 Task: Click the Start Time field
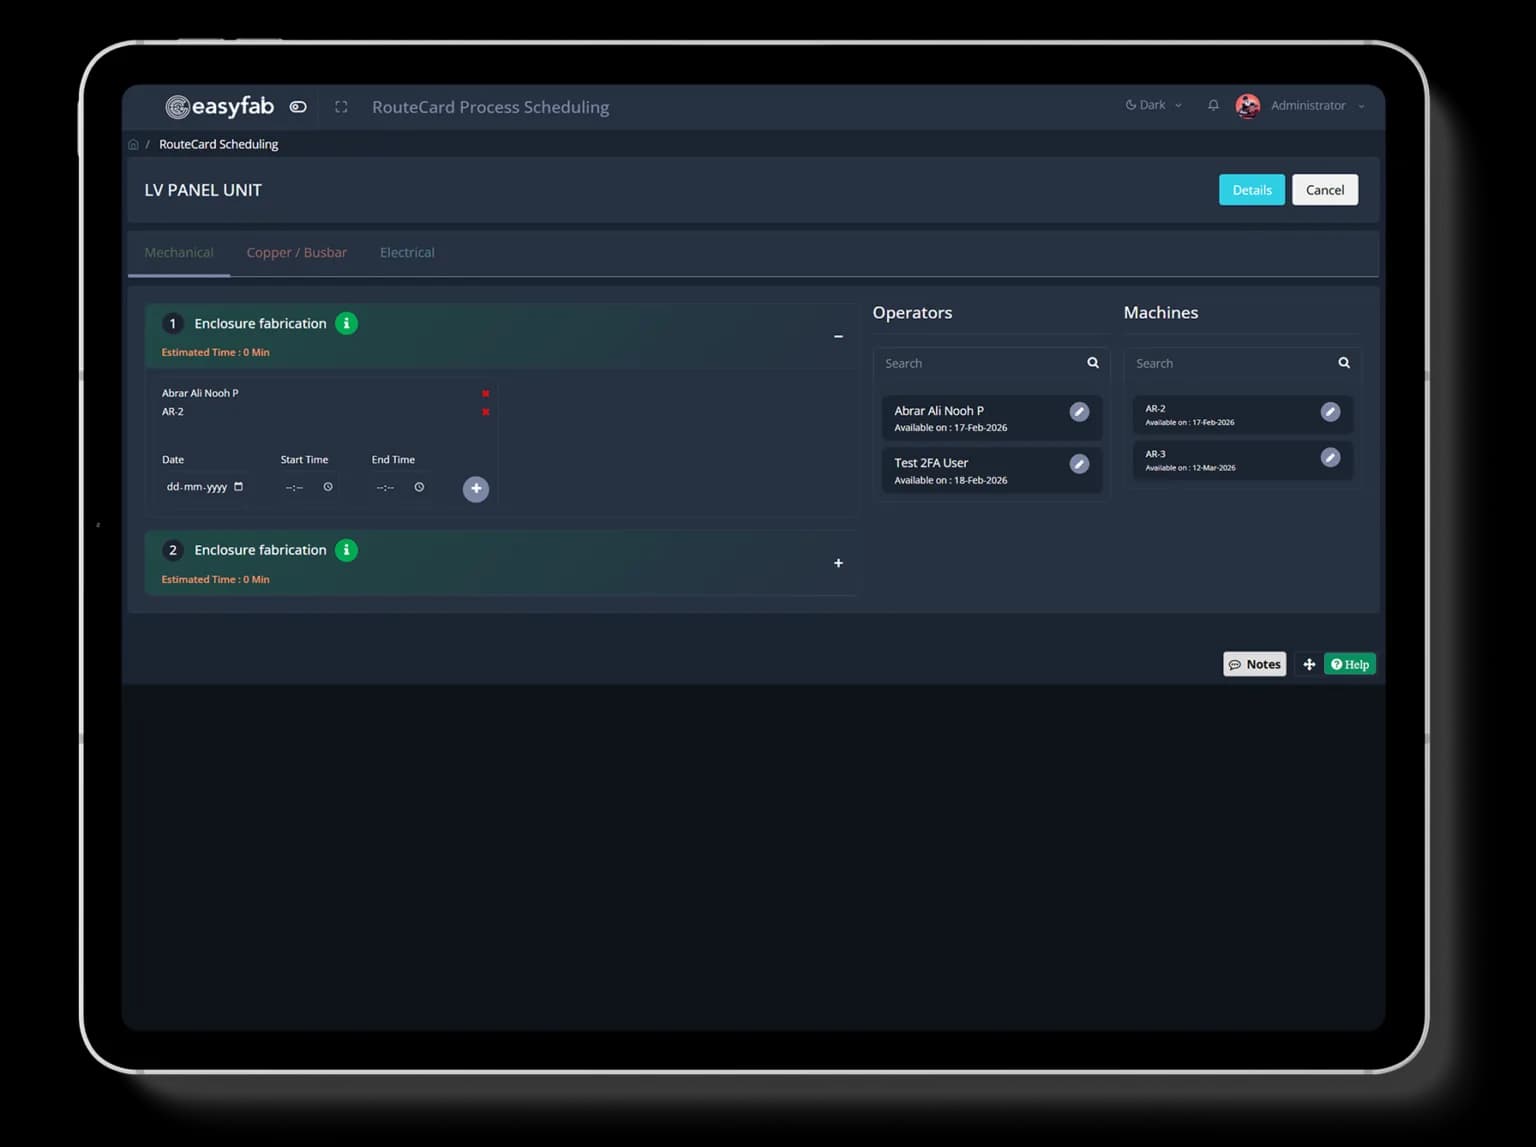point(308,487)
